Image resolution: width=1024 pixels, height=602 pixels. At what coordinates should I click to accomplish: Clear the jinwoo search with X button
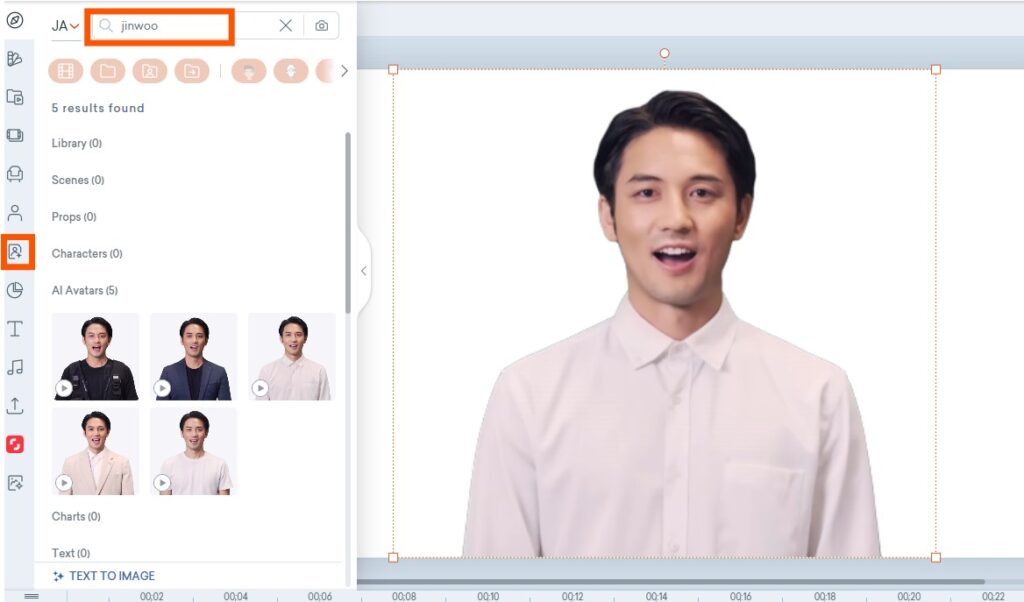[286, 26]
